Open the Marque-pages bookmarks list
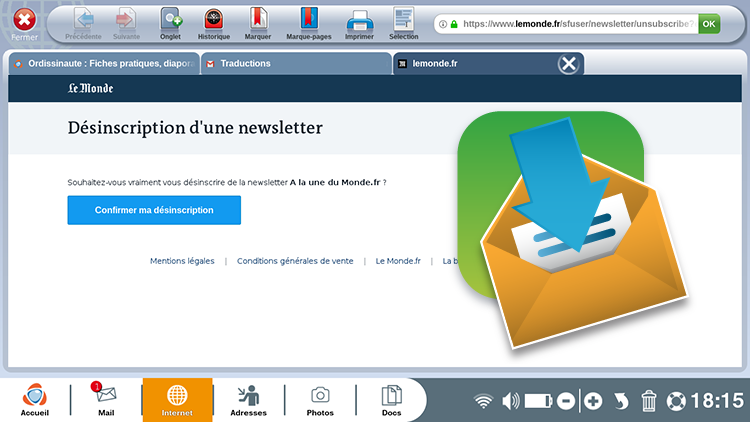Image resolution: width=750 pixels, height=422 pixels. tap(309, 23)
